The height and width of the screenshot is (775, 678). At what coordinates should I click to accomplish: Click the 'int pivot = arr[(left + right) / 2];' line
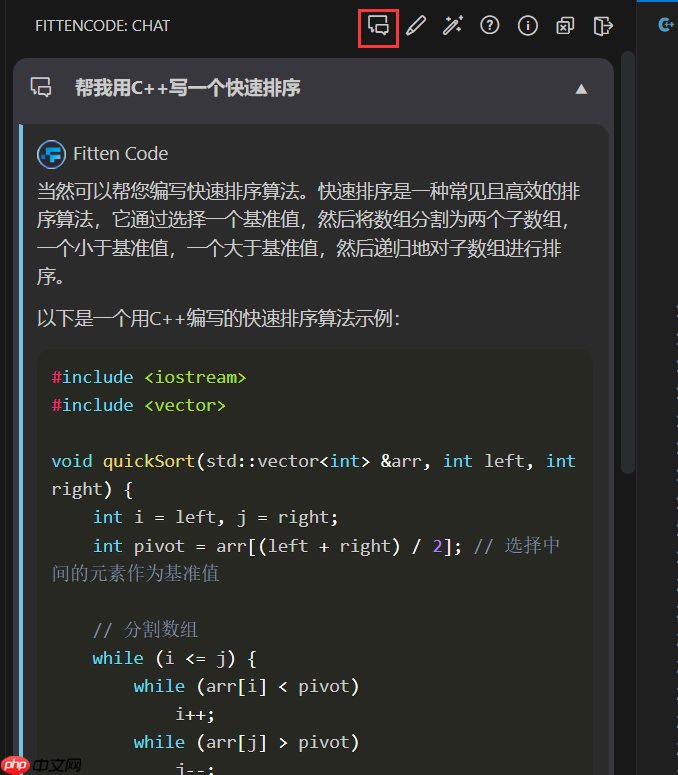(277, 546)
